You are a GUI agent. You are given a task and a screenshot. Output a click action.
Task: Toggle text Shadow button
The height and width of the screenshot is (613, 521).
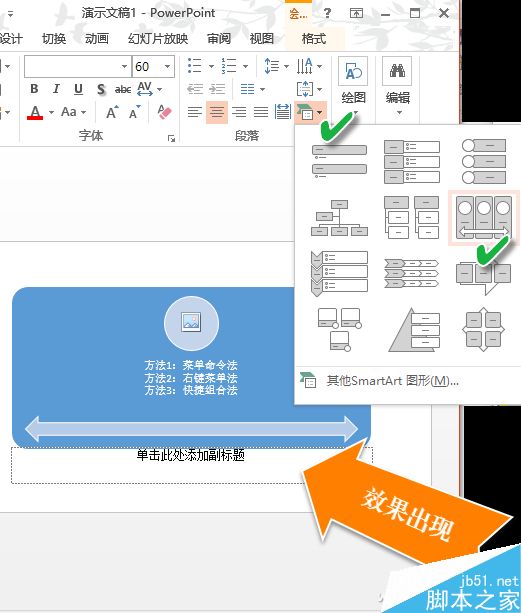click(x=101, y=89)
